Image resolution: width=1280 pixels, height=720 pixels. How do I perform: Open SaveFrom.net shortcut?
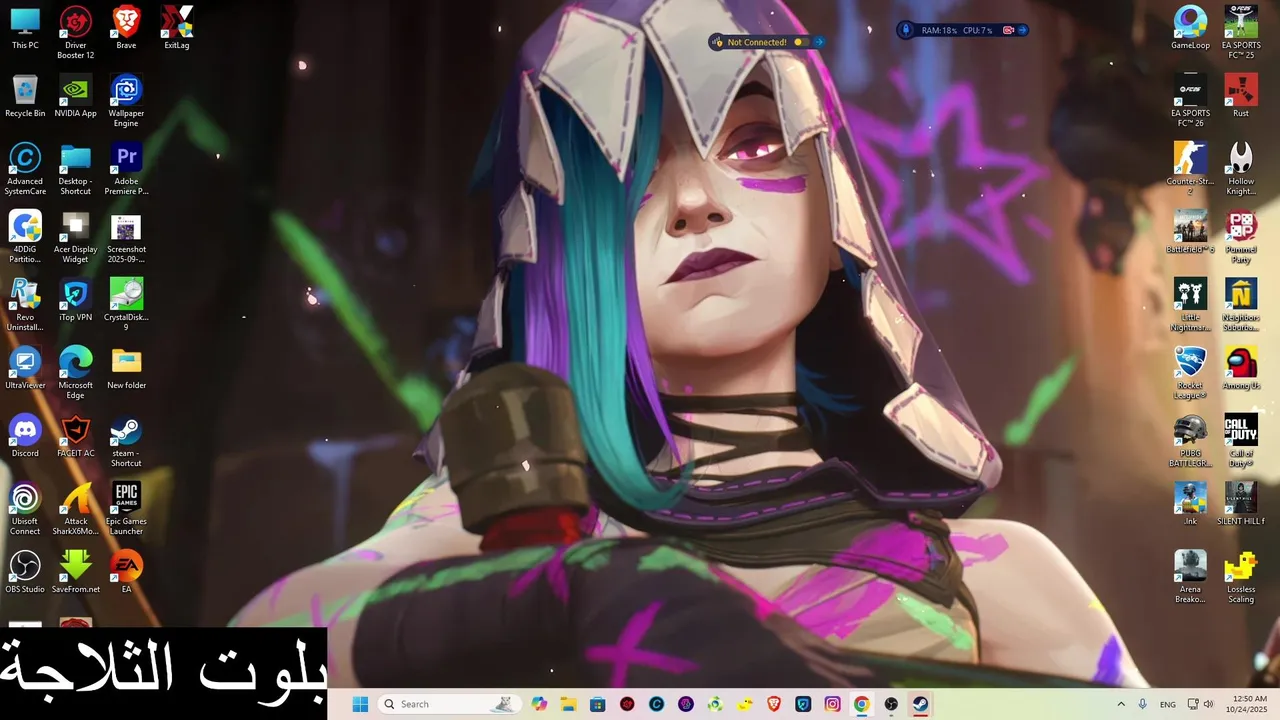pyautogui.click(x=75, y=573)
